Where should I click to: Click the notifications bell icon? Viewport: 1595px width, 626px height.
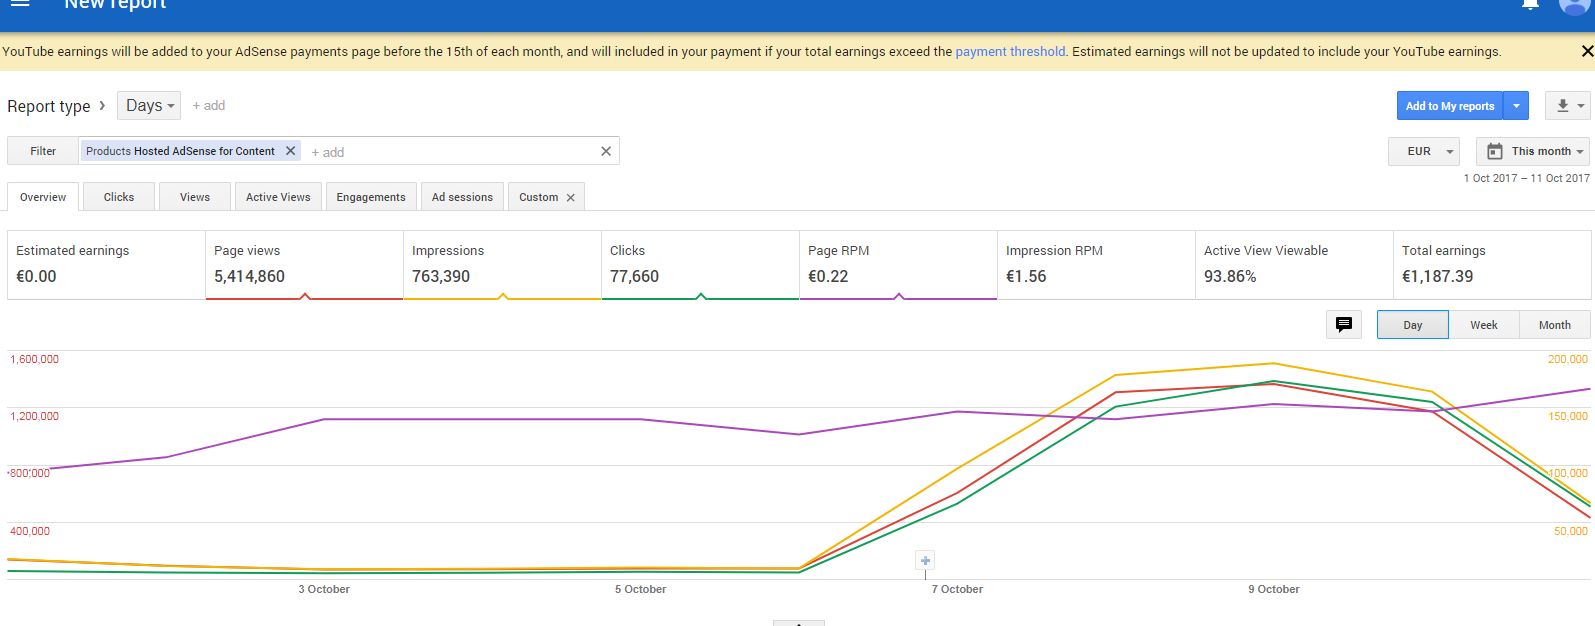pyautogui.click(x=1530, y=5)
